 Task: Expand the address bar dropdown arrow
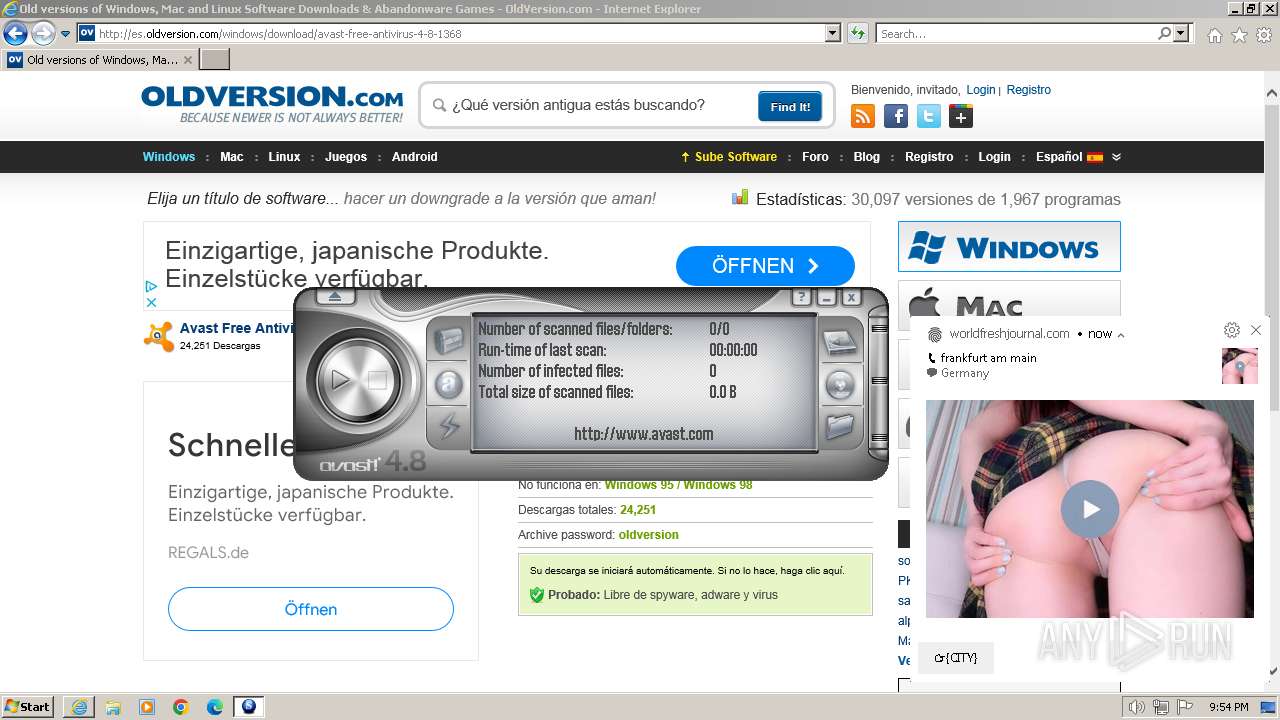click(x=833, y=33)
